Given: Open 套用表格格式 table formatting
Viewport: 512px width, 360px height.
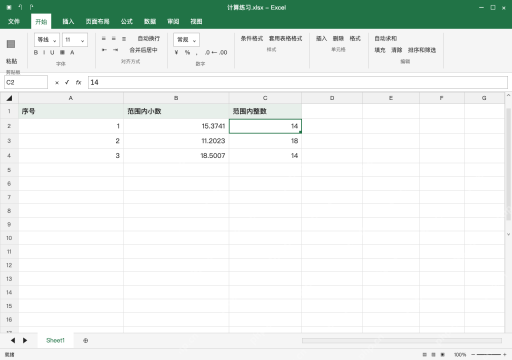Looking at the screenshot, I should [286, 39].
